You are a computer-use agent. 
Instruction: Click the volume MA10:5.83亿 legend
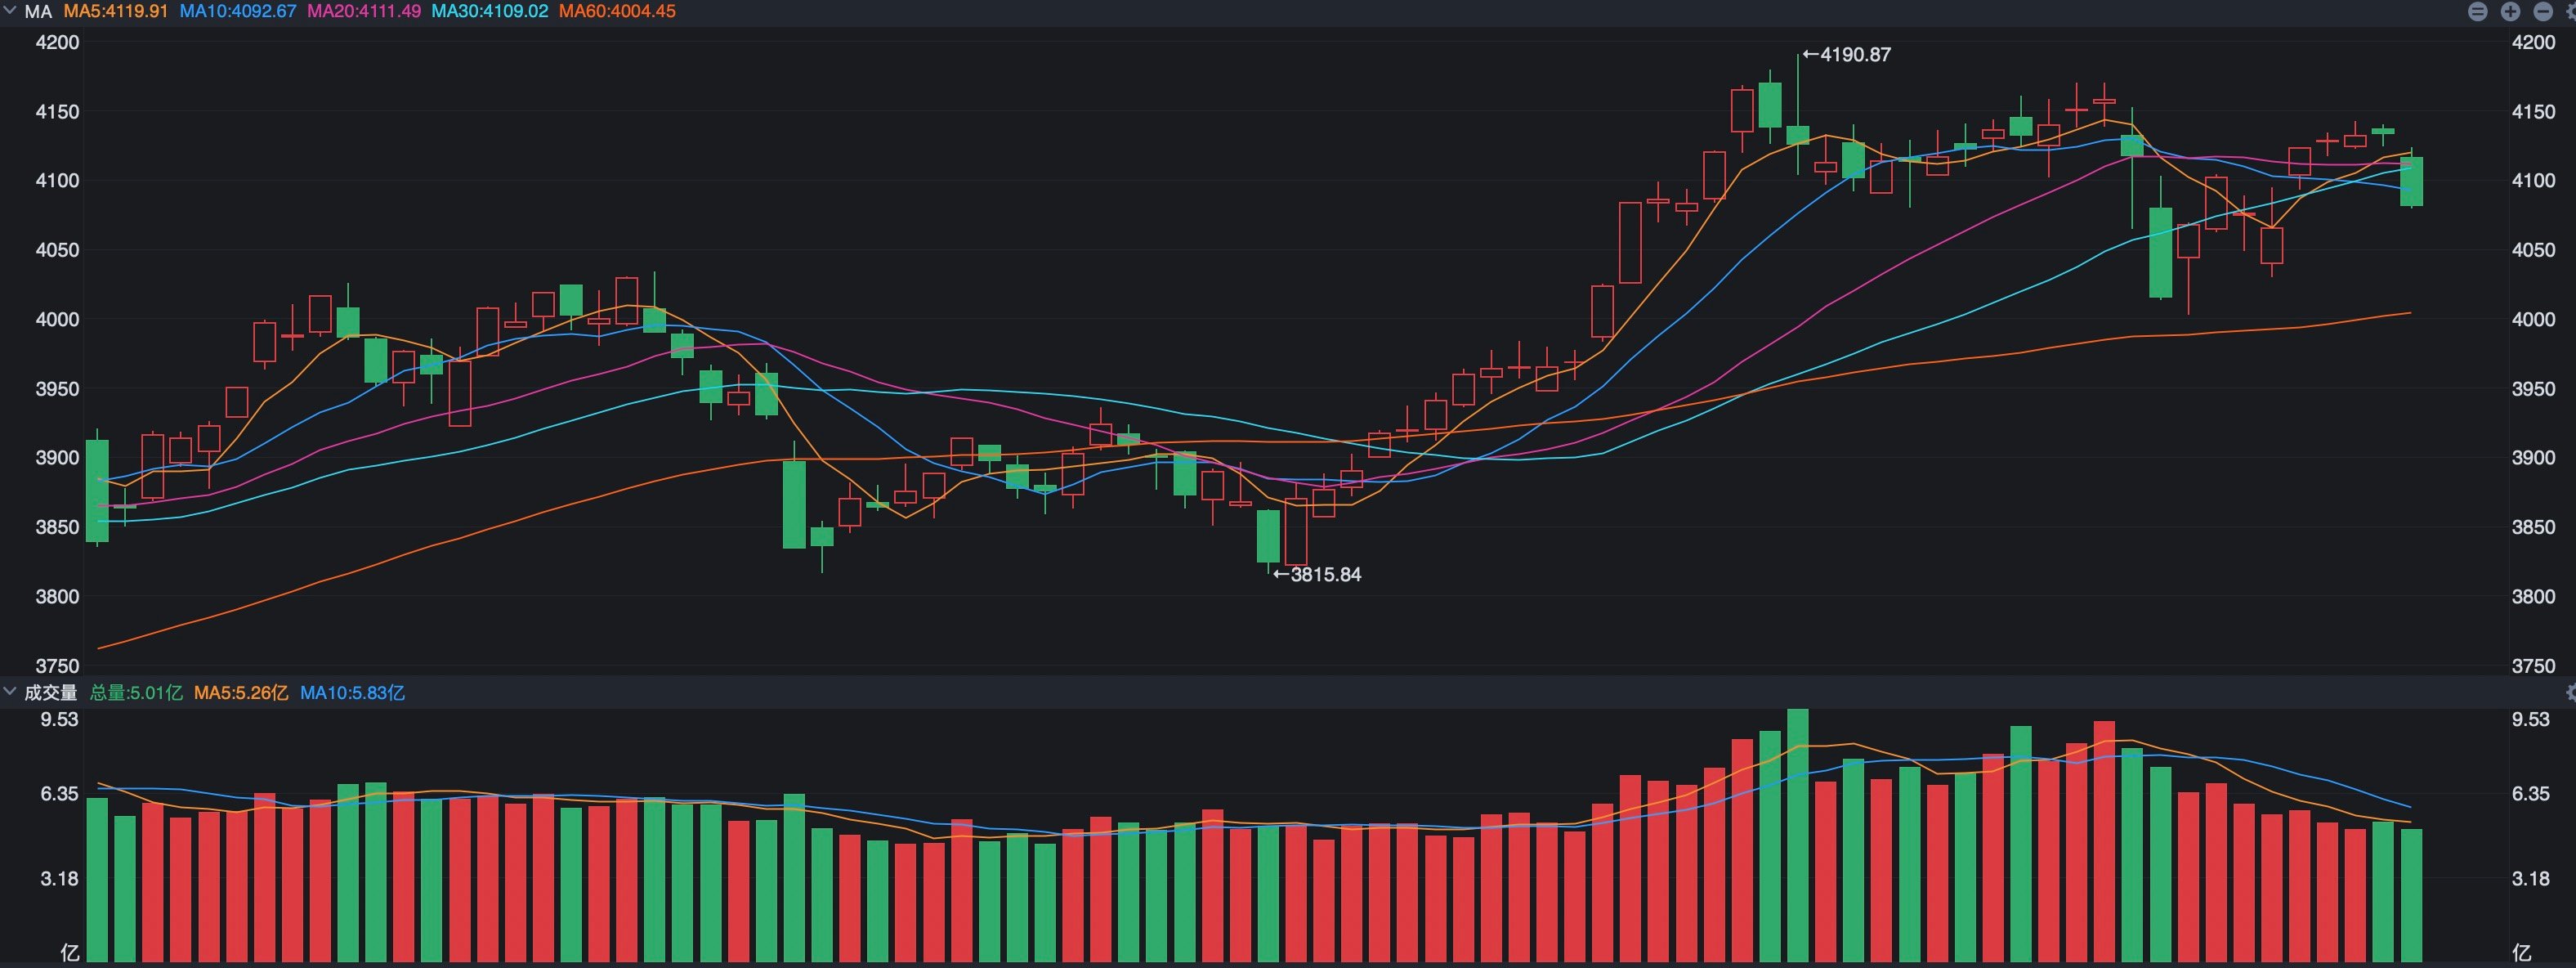[x=353, y=693]
